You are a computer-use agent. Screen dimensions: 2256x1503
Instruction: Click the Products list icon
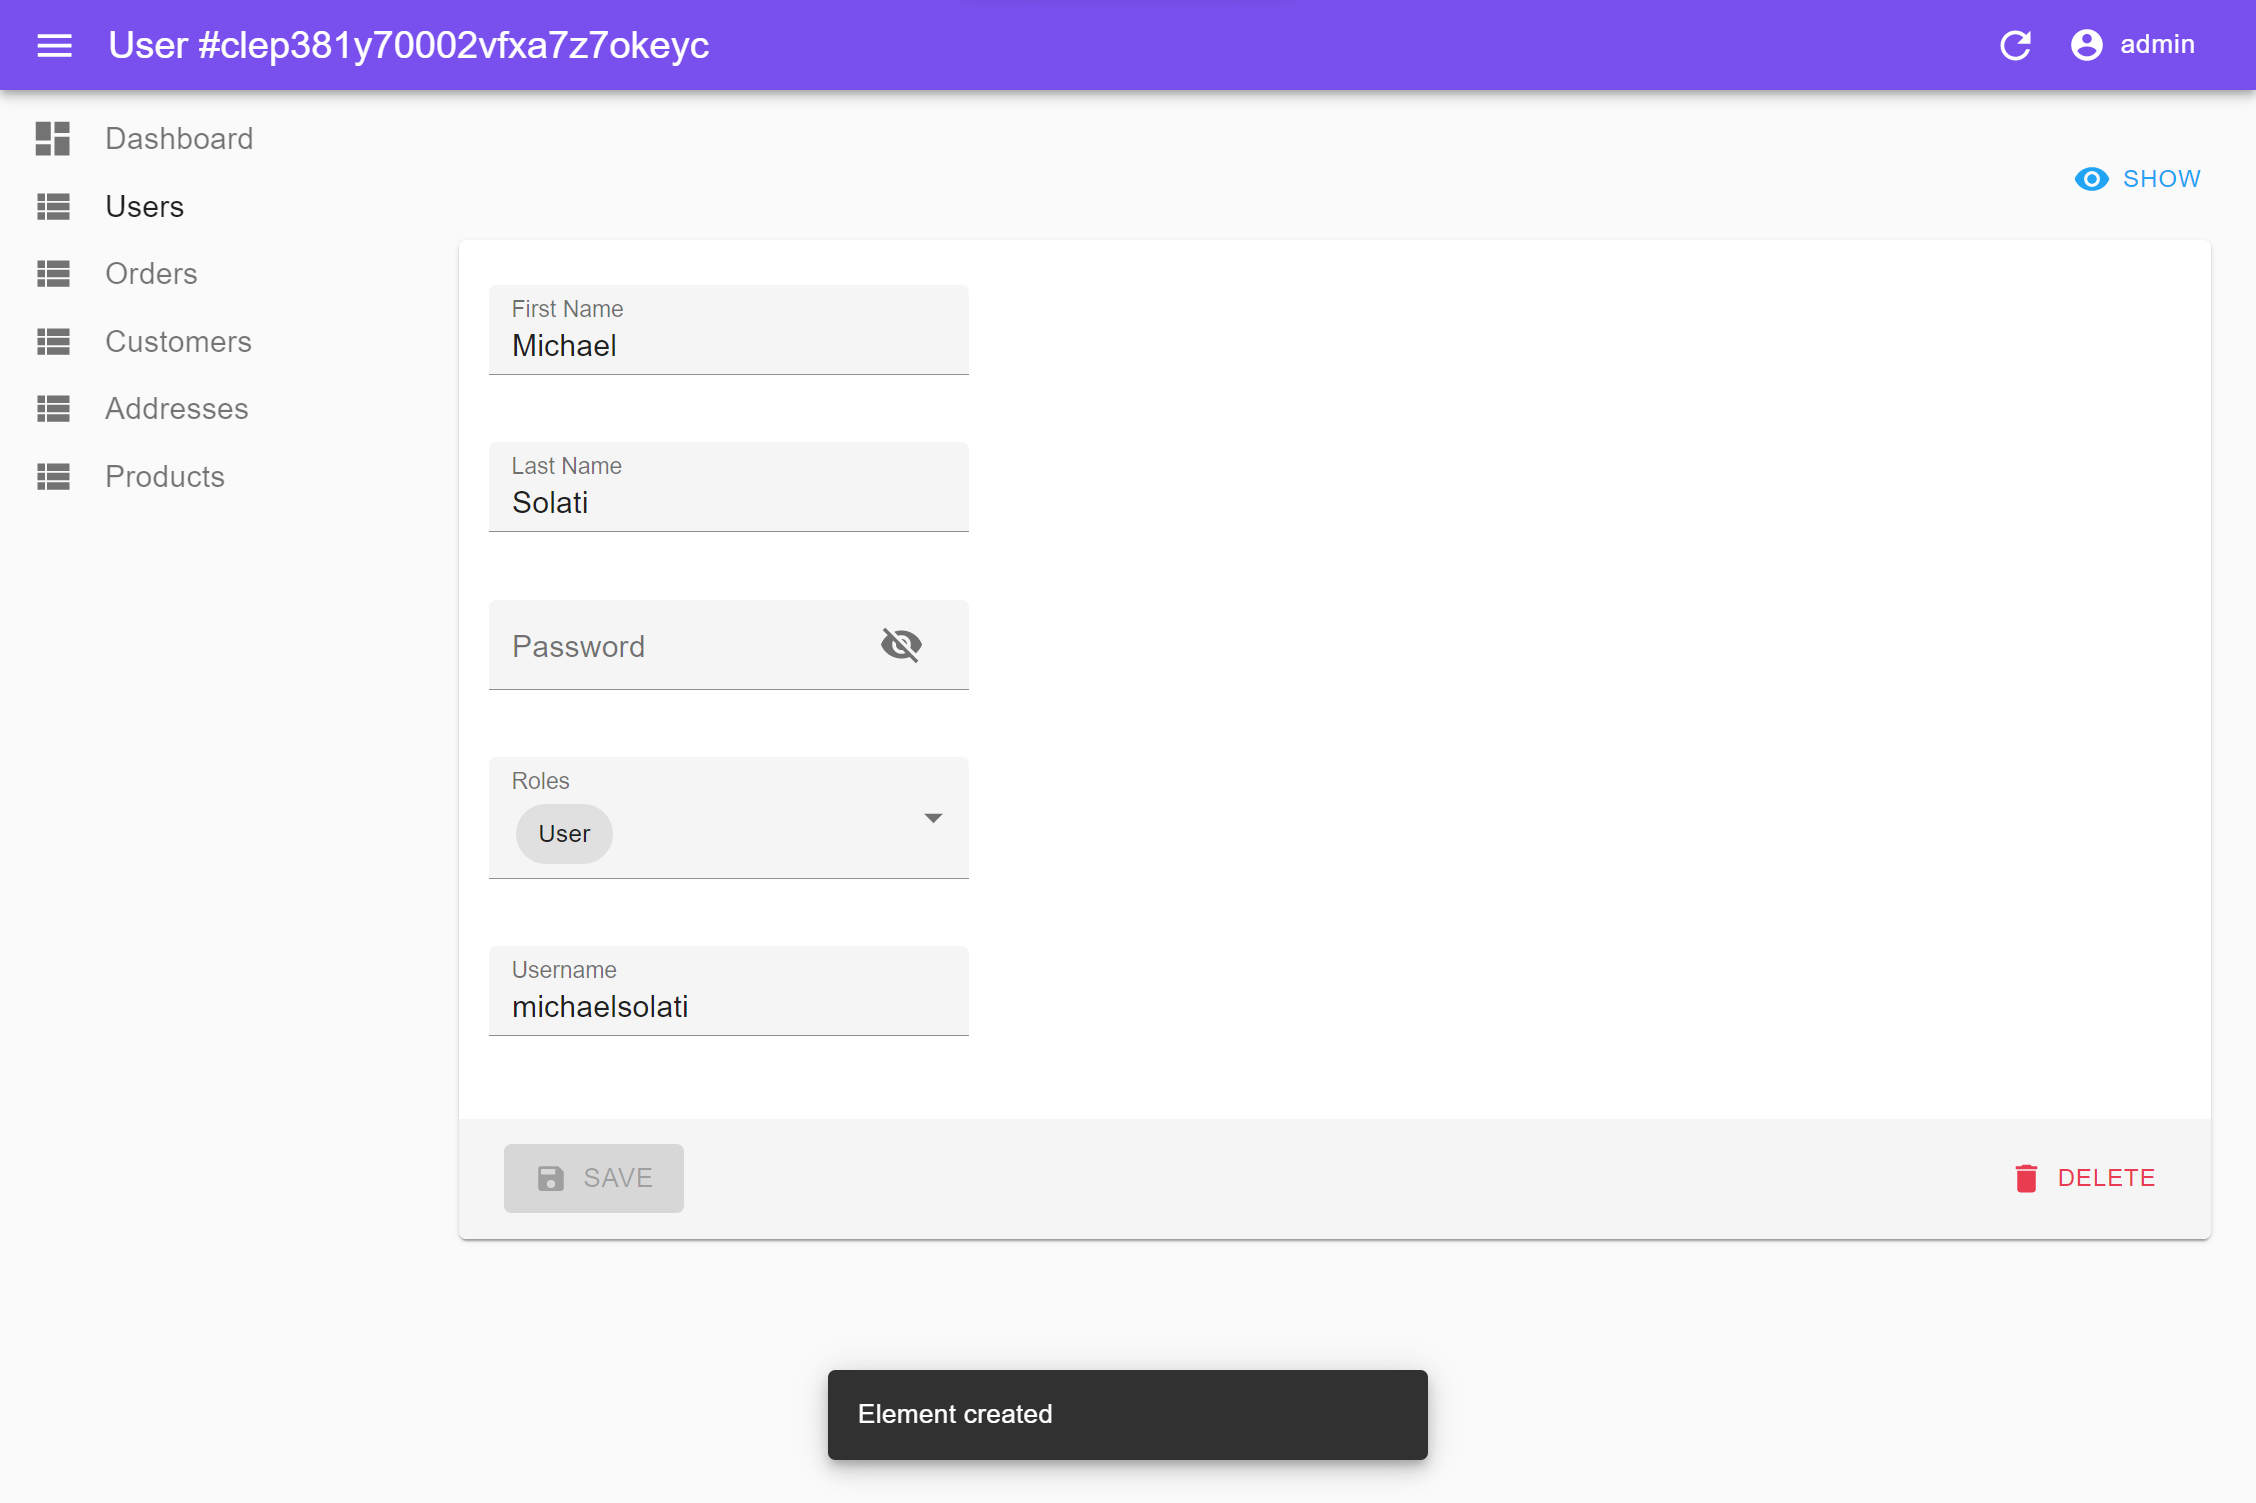(53, 477)
